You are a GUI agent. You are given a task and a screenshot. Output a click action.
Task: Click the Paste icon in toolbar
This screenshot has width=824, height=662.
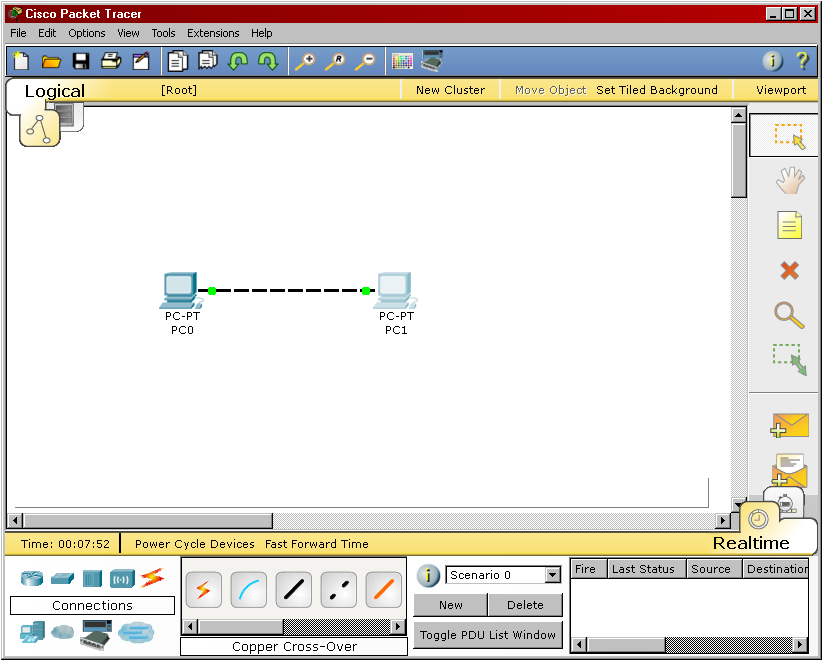pos(208,60)
